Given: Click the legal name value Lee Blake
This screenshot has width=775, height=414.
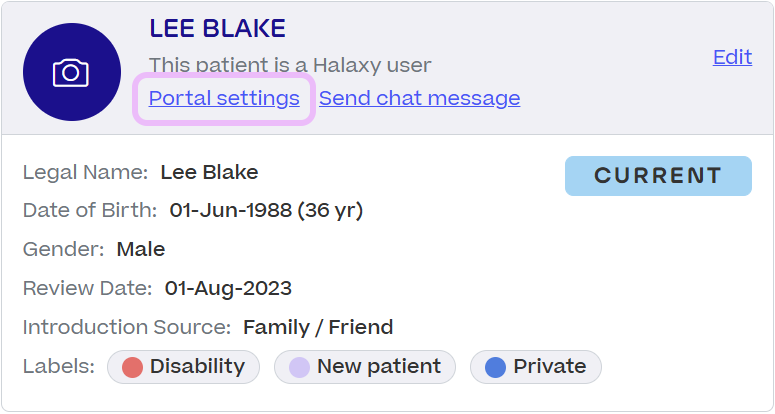Looking at the screenshot, I should (209, 172).
